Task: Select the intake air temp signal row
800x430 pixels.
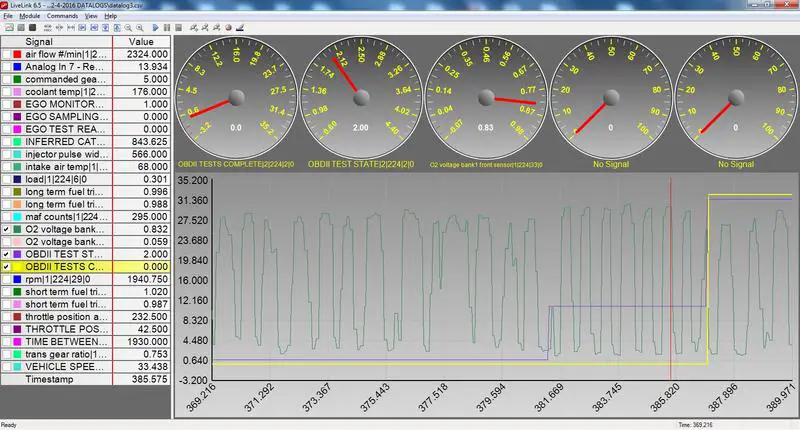Action: (x=86, y=167)
